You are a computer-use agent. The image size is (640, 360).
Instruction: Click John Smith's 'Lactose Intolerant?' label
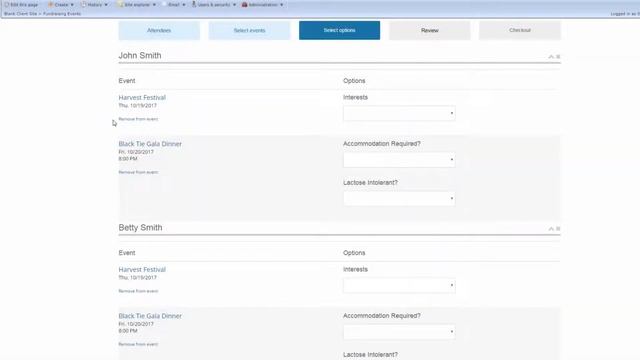point(371,182)
